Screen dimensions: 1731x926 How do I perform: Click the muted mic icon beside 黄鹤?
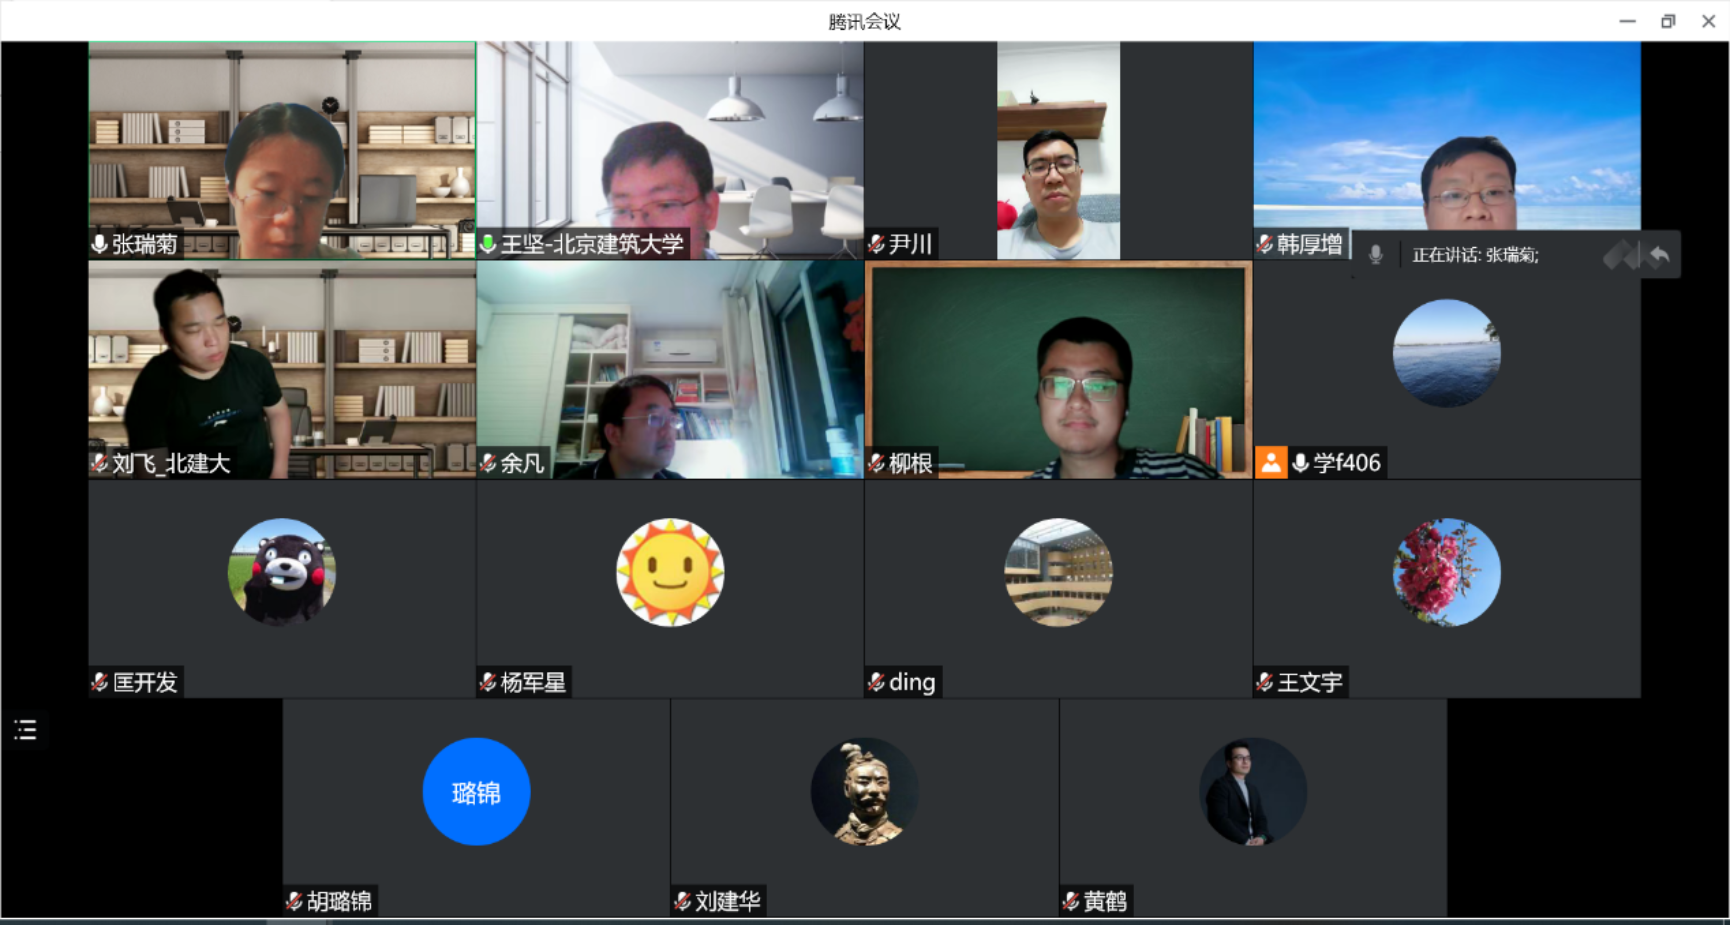pos(1071,901)
